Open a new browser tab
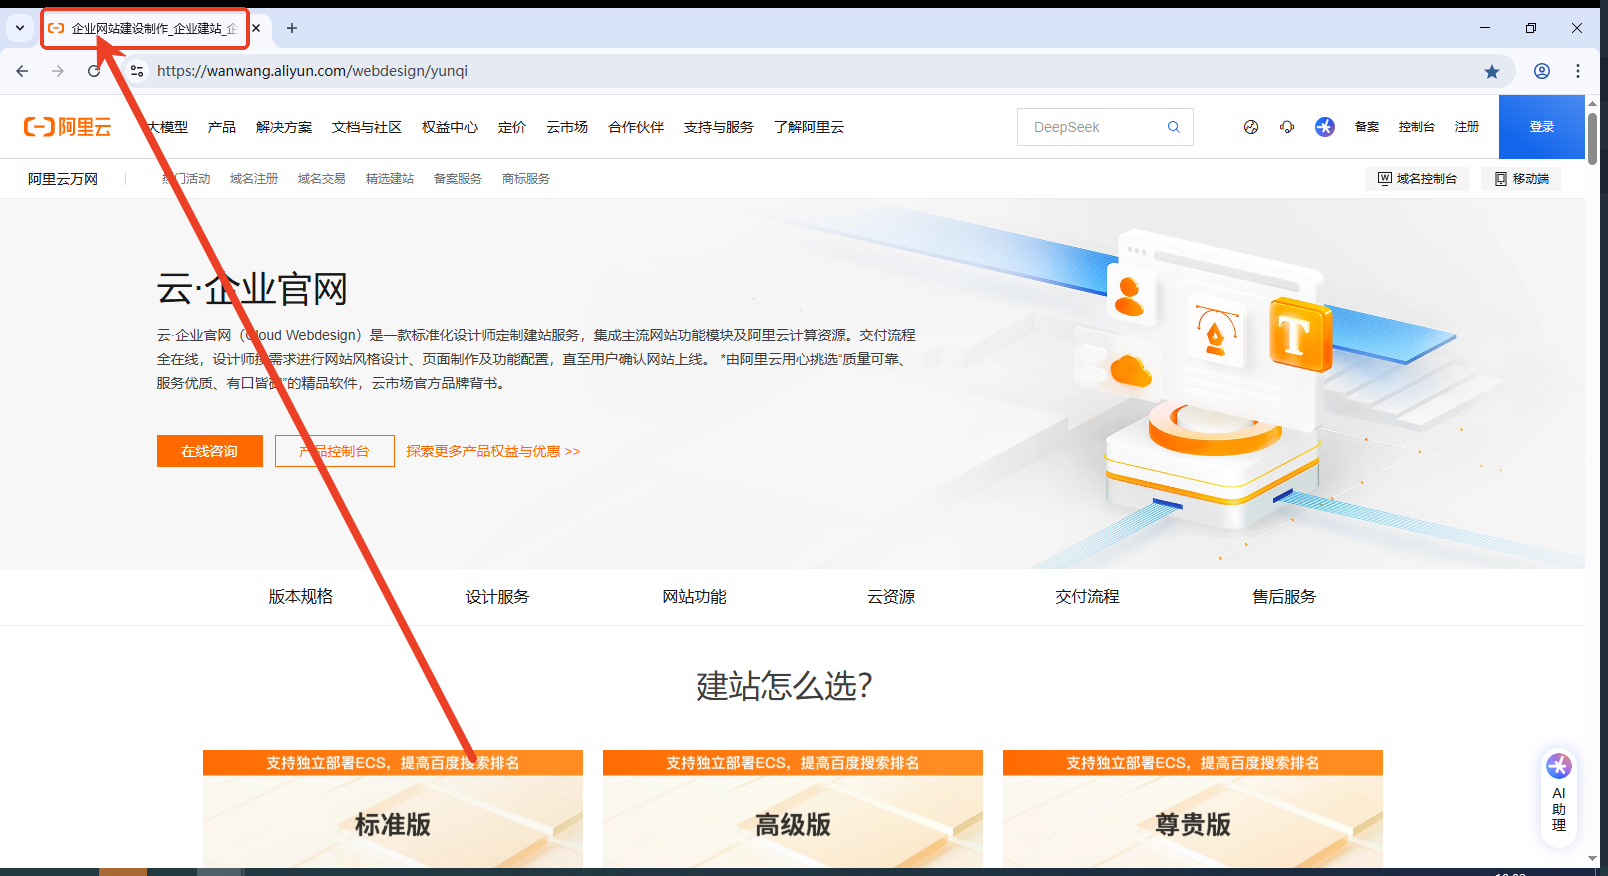 click(x=292, y=28)
